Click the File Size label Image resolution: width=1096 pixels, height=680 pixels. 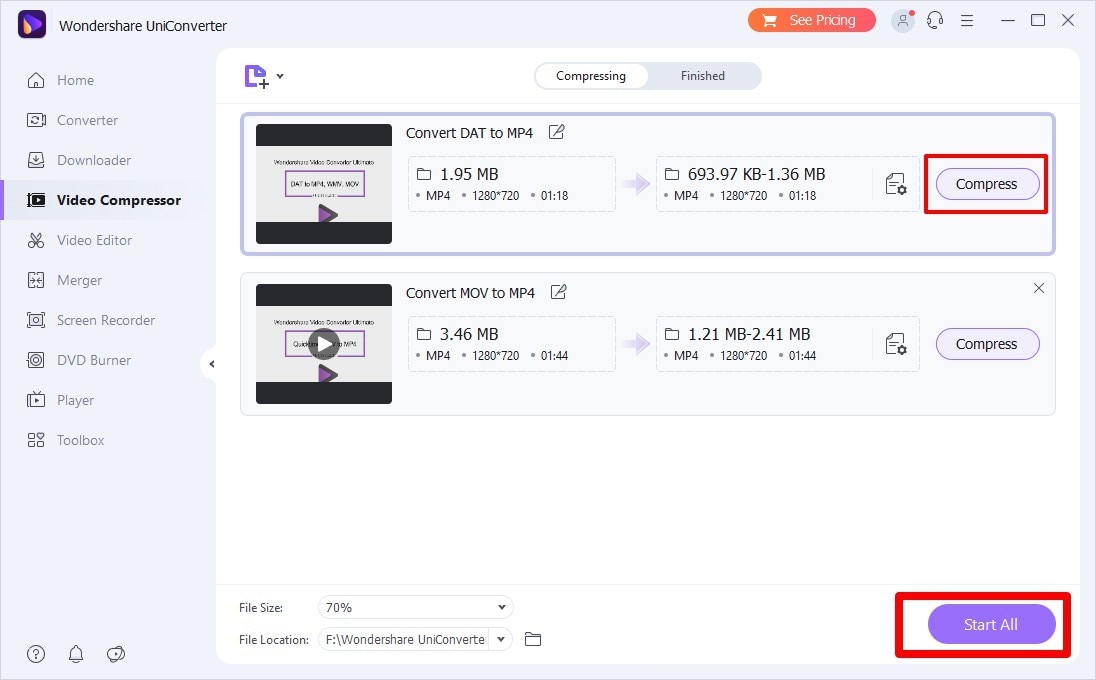pyautogui.click(x=261, y=608)
